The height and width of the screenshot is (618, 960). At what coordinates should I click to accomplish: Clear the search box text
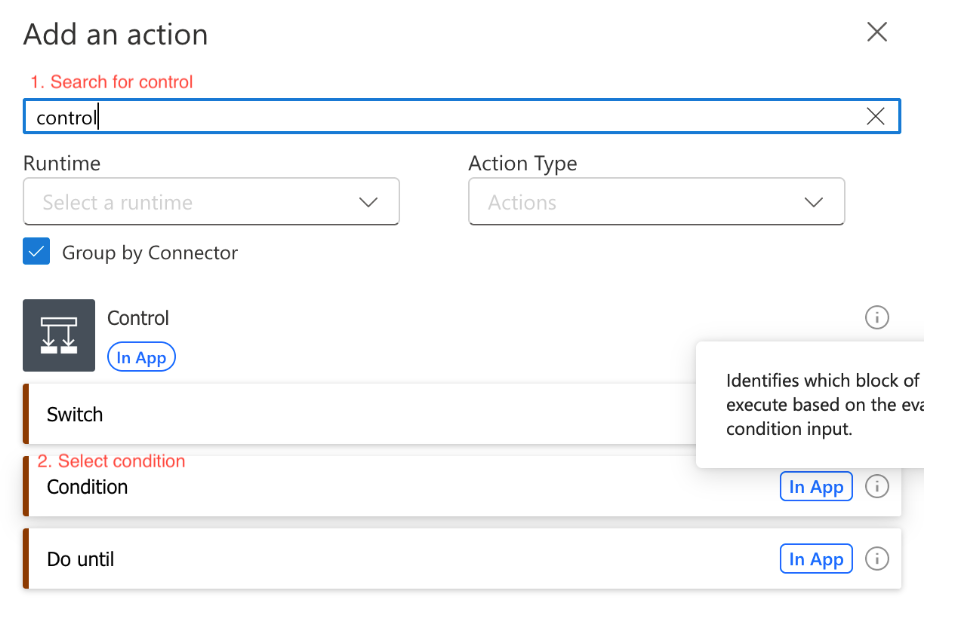(x=875, y=117)
